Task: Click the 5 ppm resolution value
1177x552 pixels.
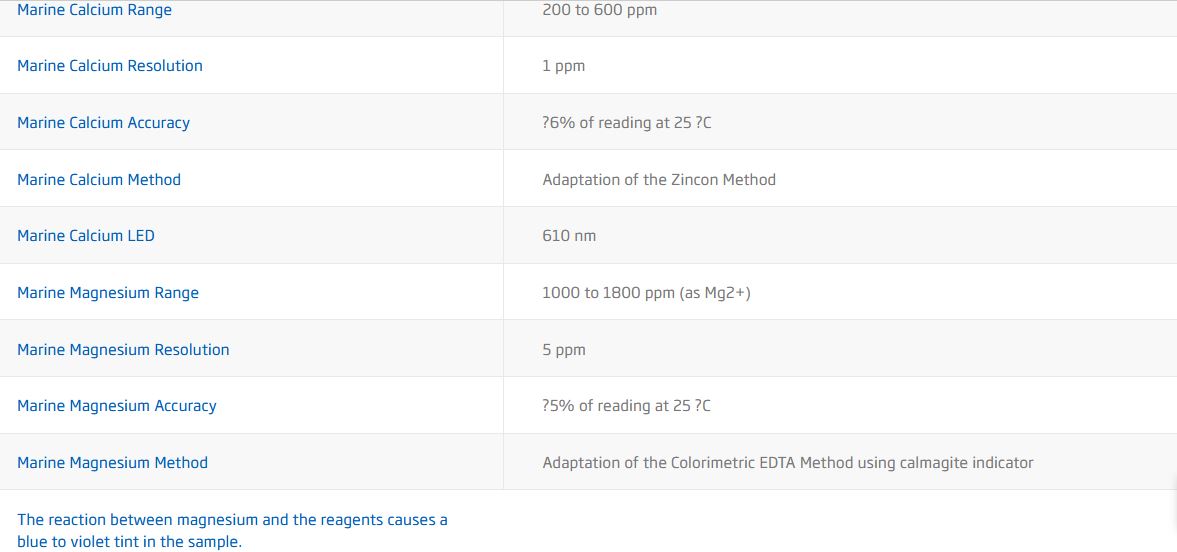Action: 564,350
